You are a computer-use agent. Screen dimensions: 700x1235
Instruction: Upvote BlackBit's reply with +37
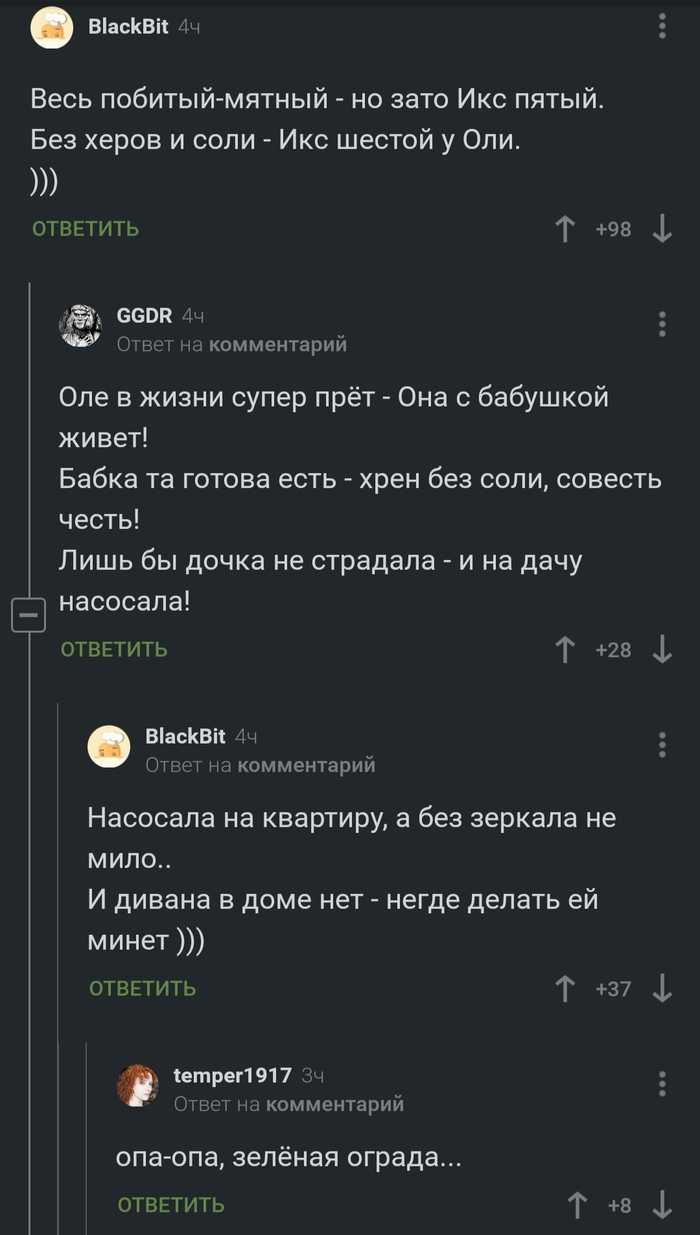[565, 989]
